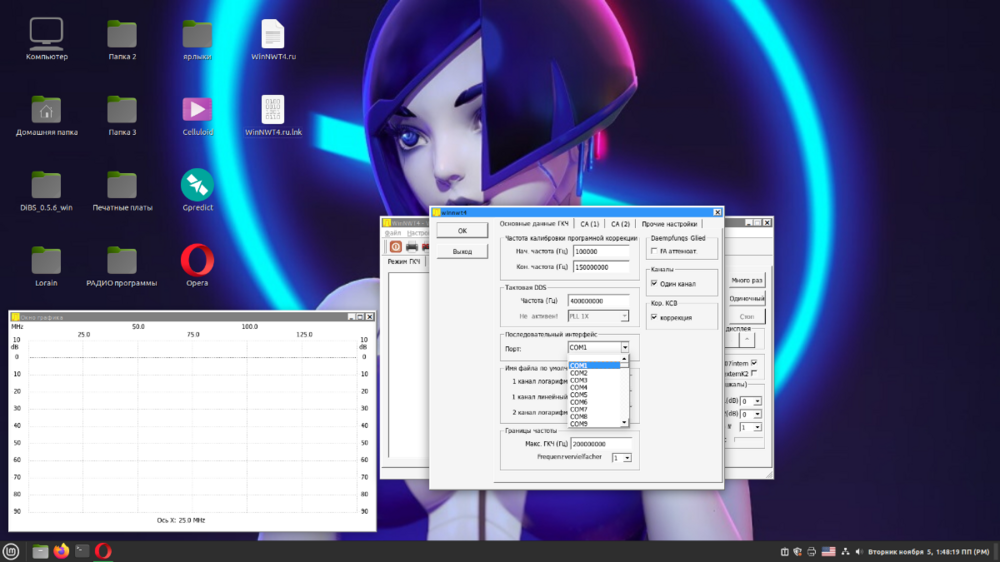Open the Файл menu in WinNWT4 window
Viewport: 1000px width, 562px height.
point(393,233)
